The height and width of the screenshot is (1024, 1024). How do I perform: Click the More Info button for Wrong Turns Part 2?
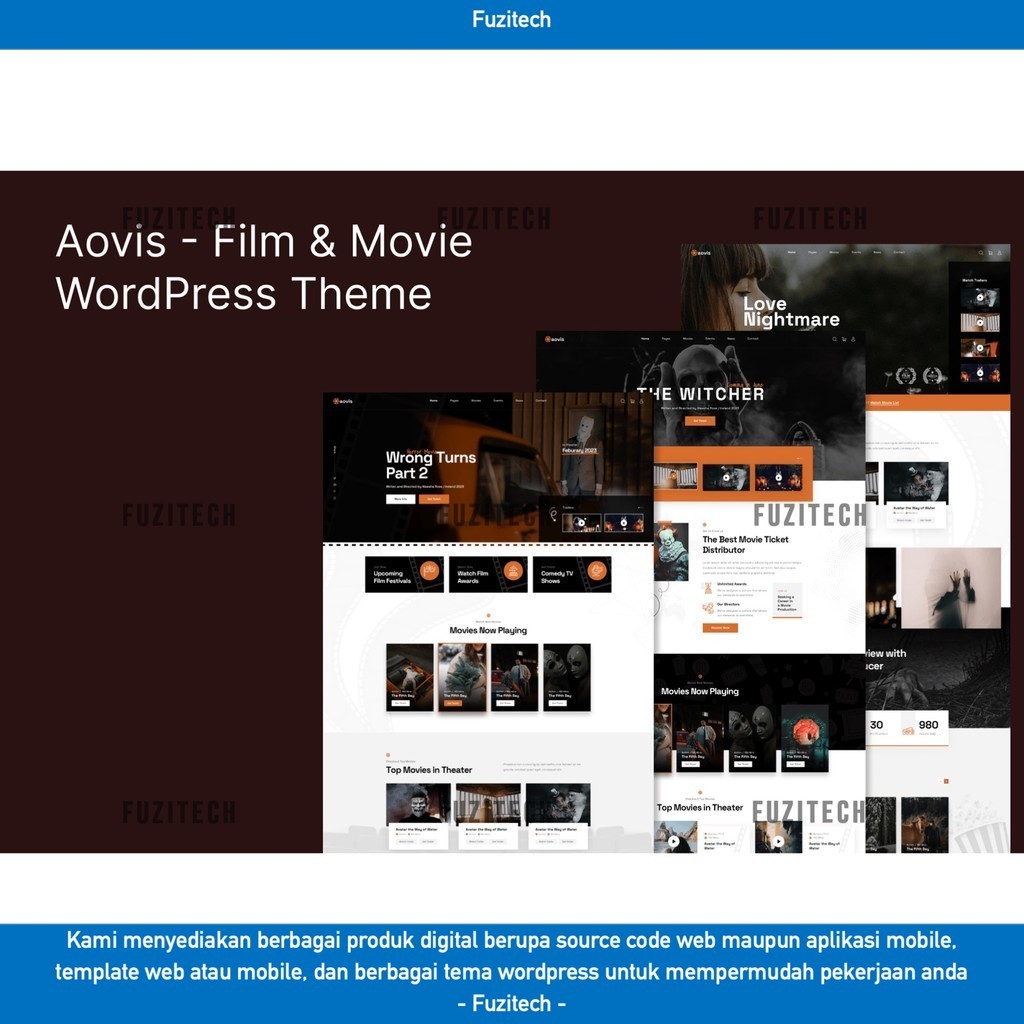pyautogui.click(x=401, y=499)
